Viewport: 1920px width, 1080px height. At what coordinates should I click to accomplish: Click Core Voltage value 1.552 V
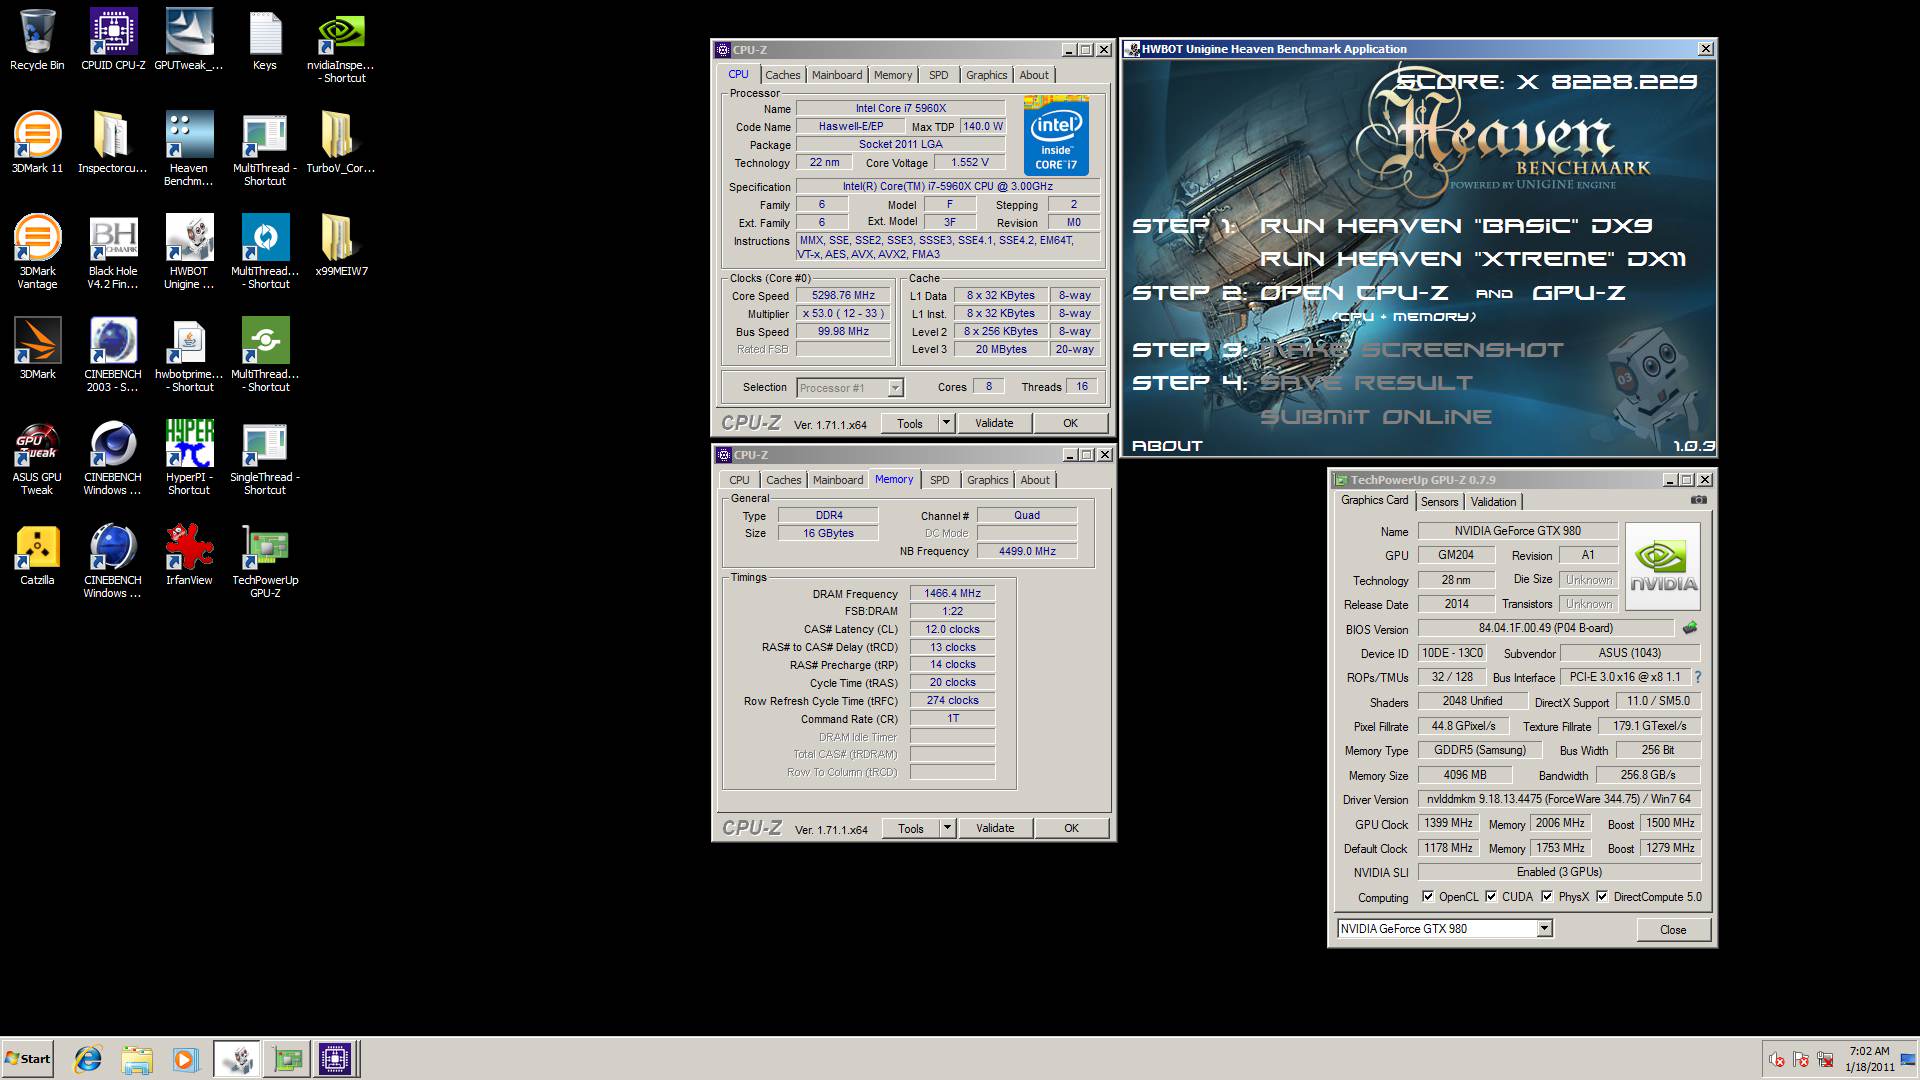[x=969, y=162]
